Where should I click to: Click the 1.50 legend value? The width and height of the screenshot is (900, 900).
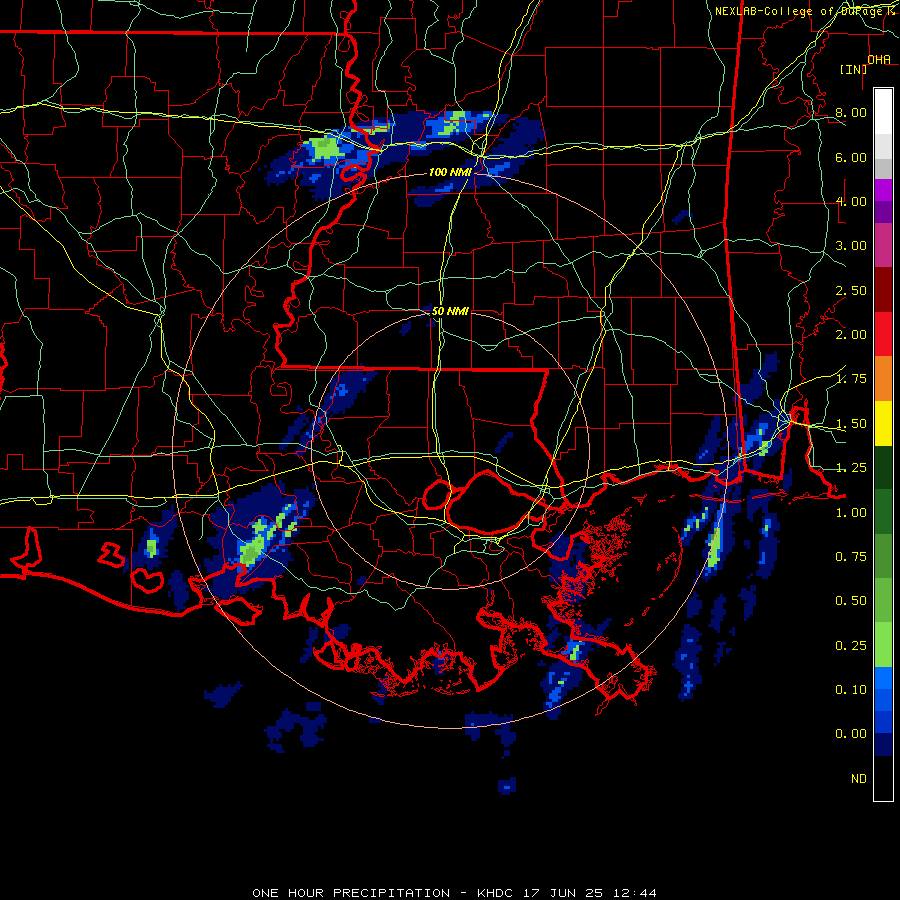coord(851,424)
